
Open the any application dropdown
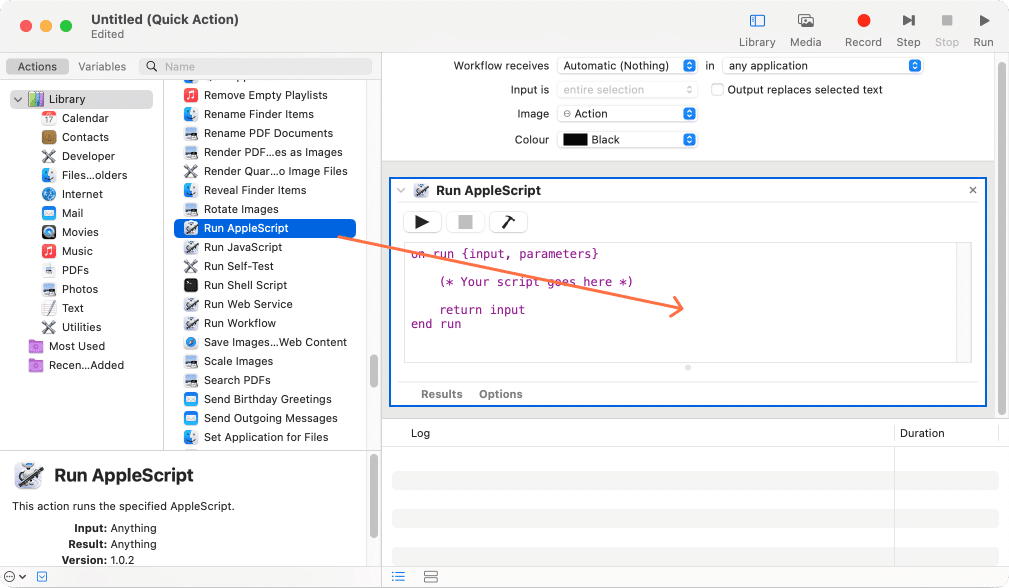click(x=822, y=66)
